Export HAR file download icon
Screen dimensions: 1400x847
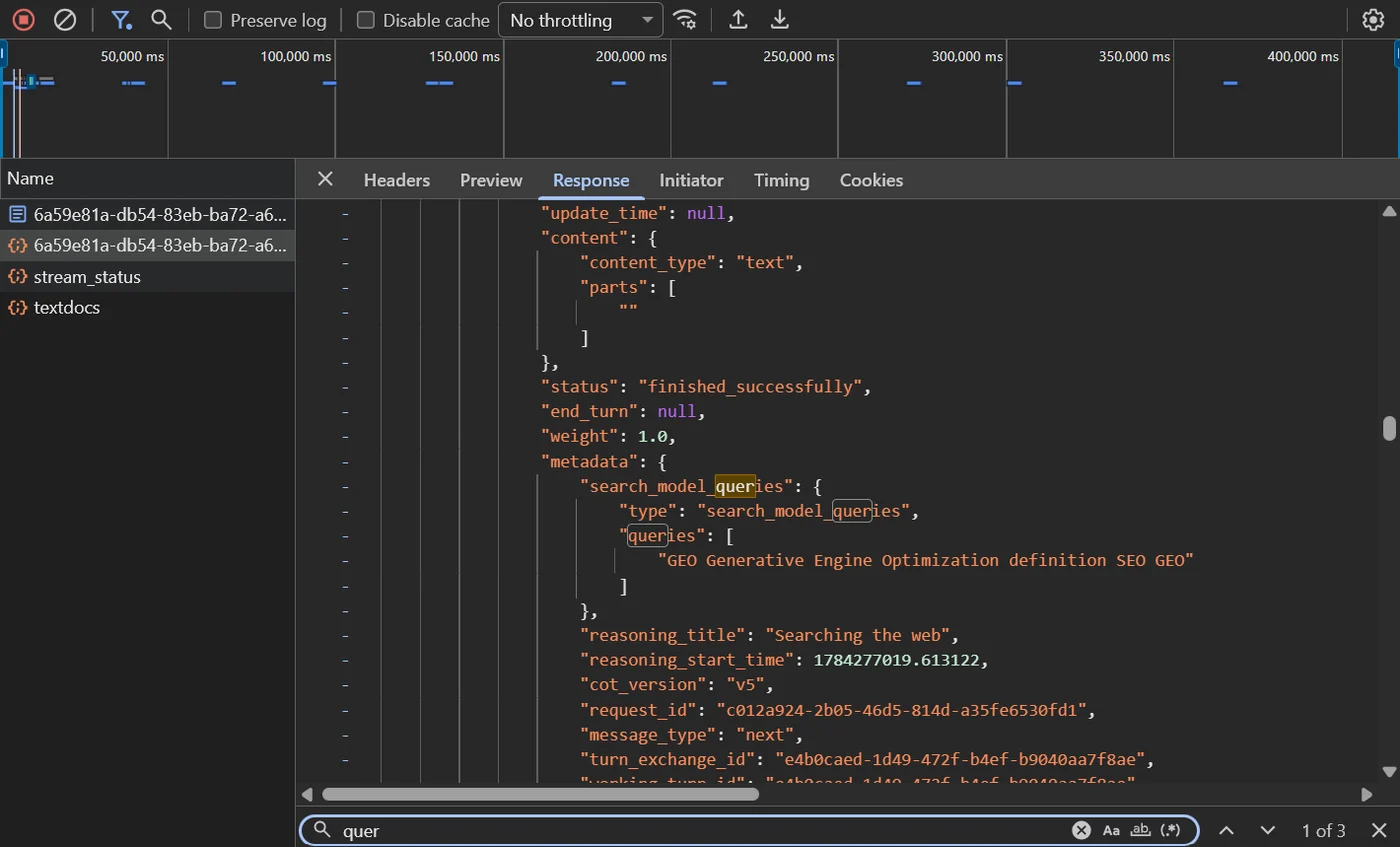click(x=780, y=20)
